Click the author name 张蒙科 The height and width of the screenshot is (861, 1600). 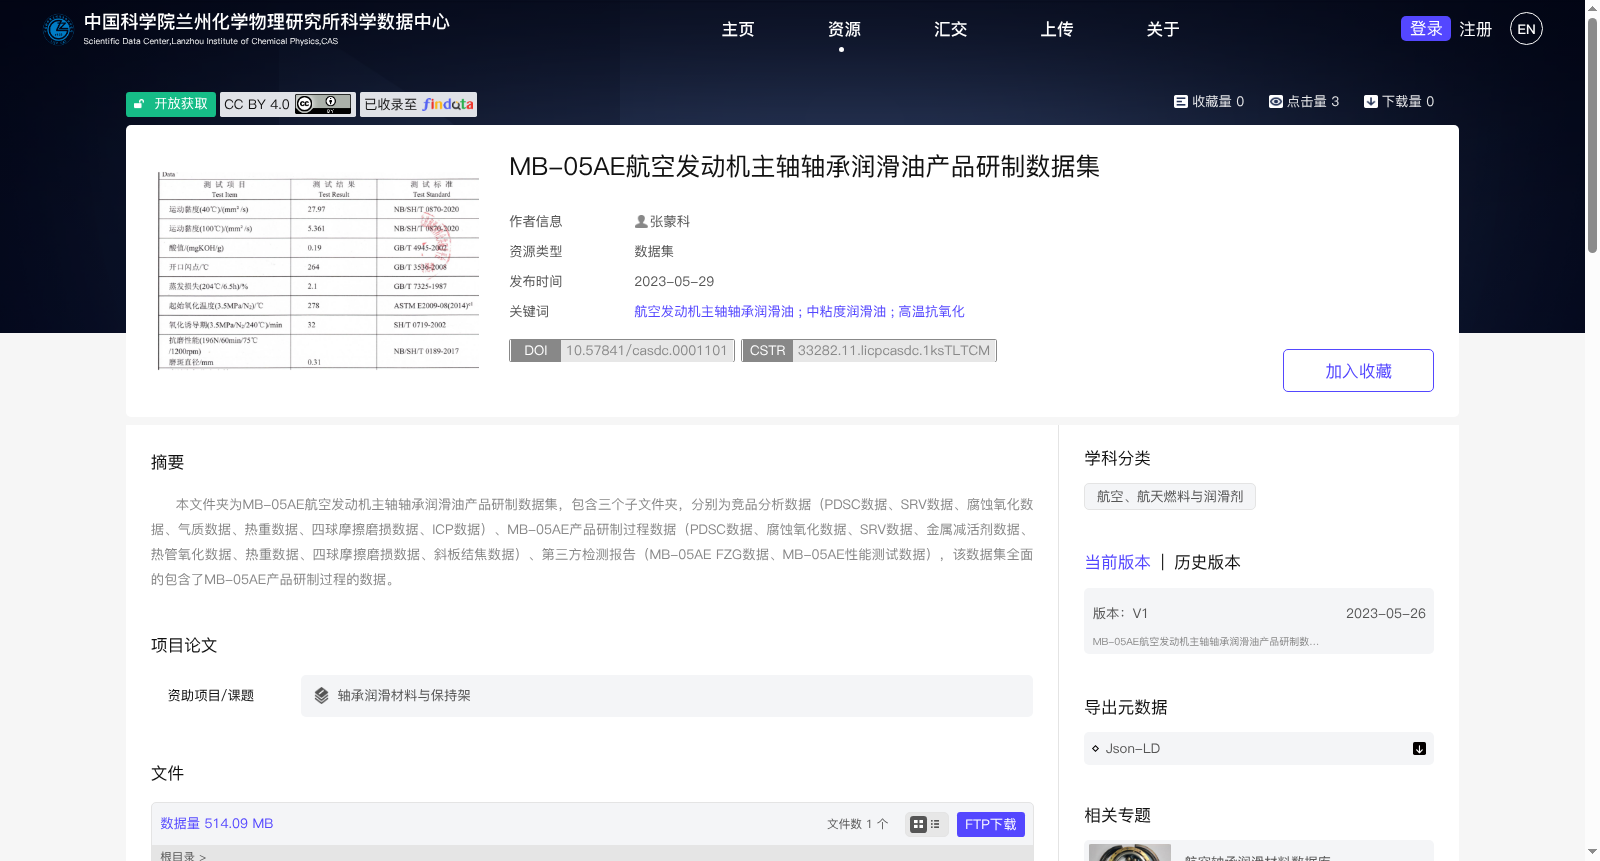coord(670,221)
